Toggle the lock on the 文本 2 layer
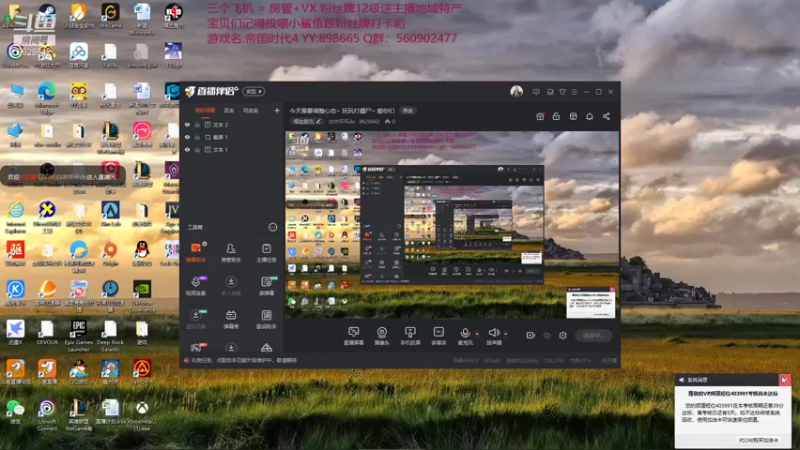 pos(197,124)
